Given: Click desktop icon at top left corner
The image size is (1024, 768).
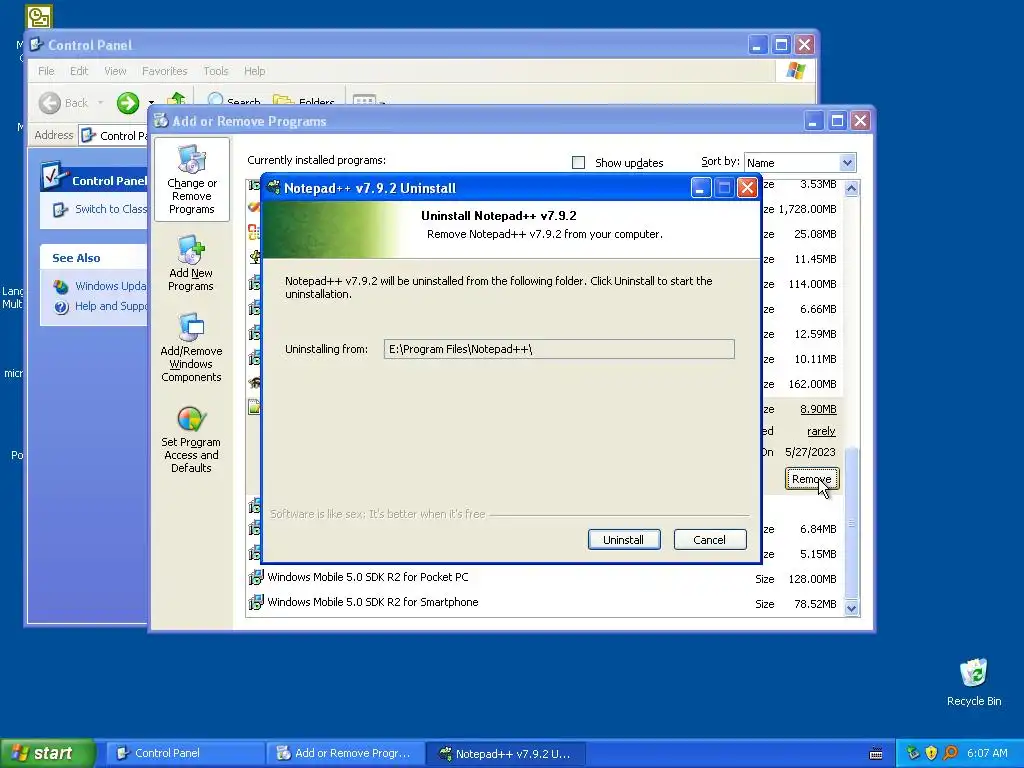Looking at the screenshot, I should pos(39,16).
